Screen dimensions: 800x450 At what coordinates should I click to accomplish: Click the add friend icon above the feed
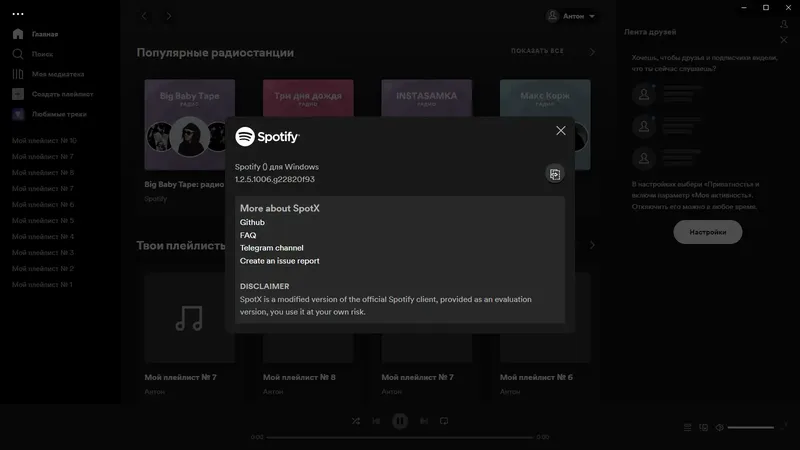tap(784, 24)
